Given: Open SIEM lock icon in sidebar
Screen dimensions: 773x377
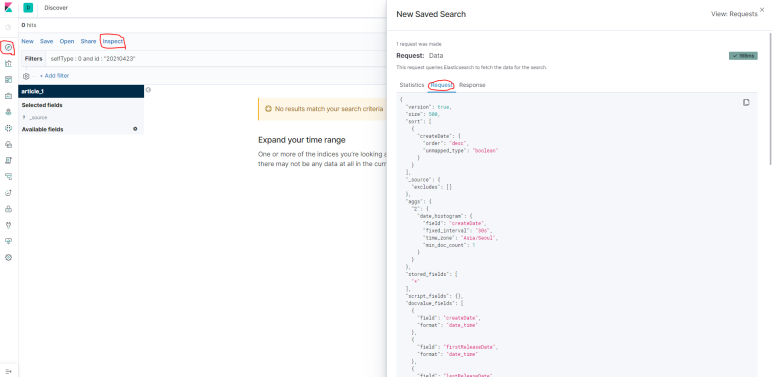Looking at the screenshot, I should click(8, 209).
